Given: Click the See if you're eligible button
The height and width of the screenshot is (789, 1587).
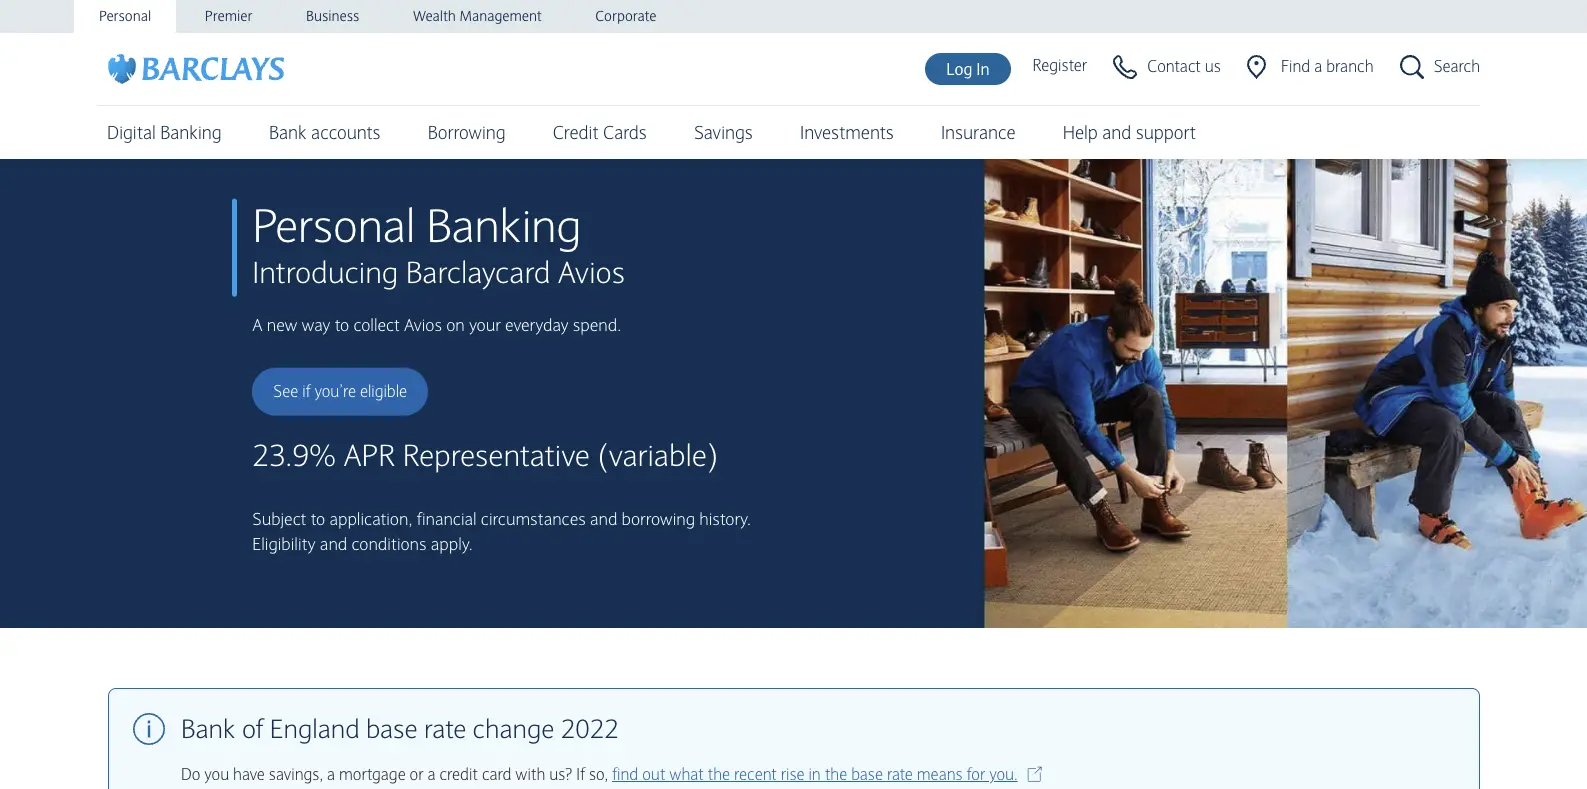Looking at the screenshot, I should pos(340,392).
